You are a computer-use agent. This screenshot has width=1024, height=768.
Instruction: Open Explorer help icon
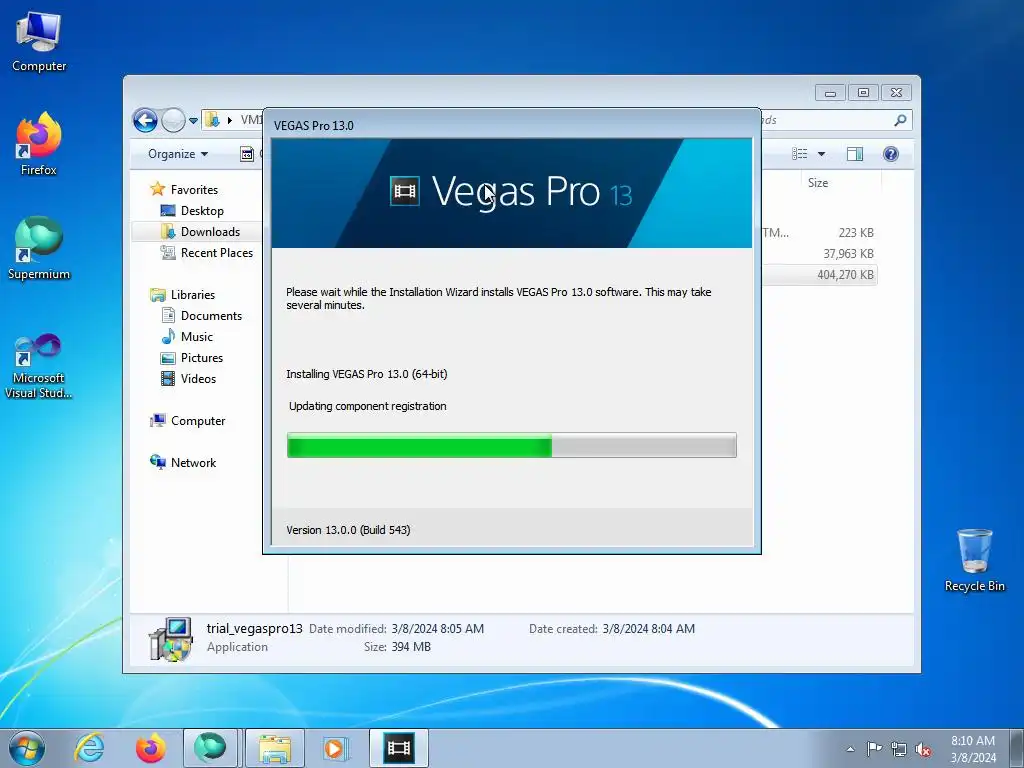point(891,154)
